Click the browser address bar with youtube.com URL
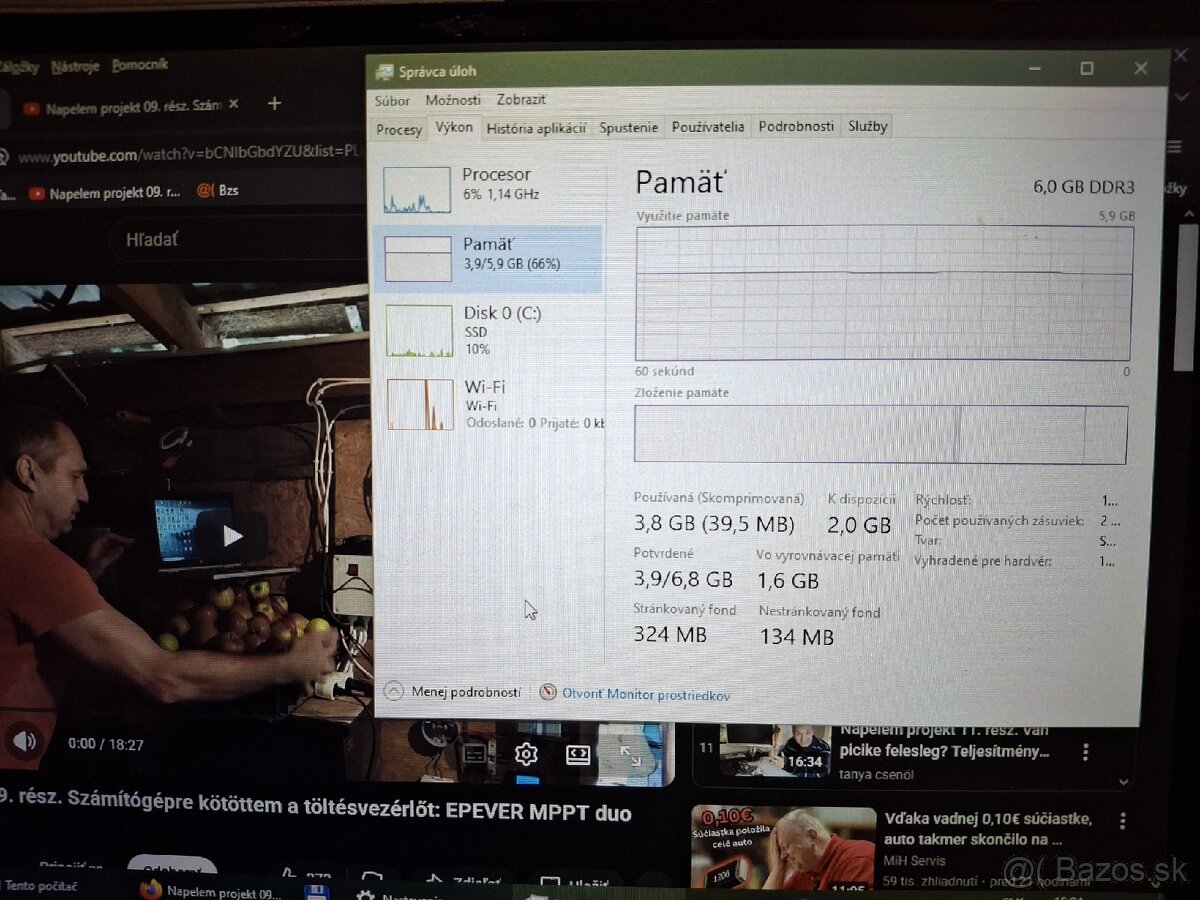The height and width of the screenshot is (900, 1200). (x=190, y=156)
